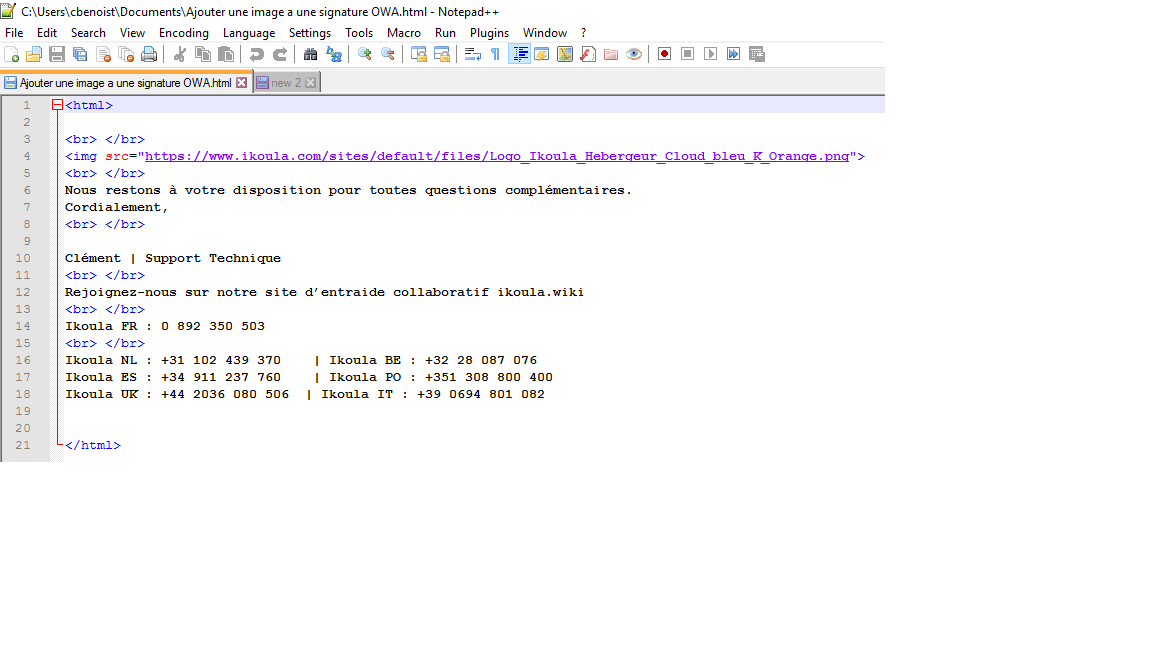Screen dimensions: 1152x648
Task: Click the text 'Ikoula PO : +351 308 800 400'
Action: (x=441, y=378)
